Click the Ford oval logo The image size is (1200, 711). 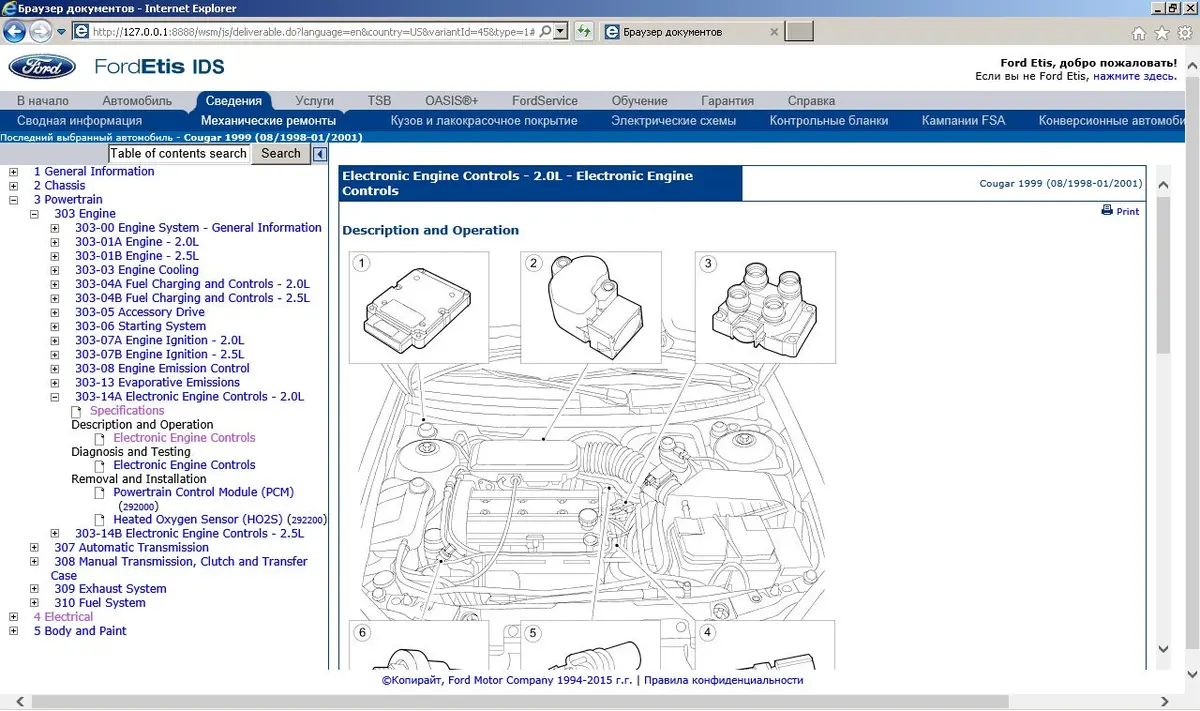42,67
